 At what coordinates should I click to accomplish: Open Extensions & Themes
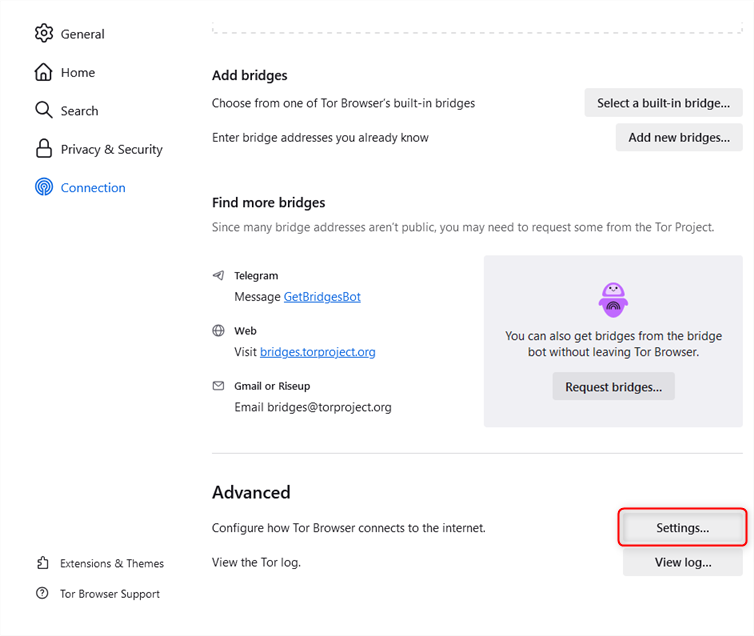coord(101,563)
